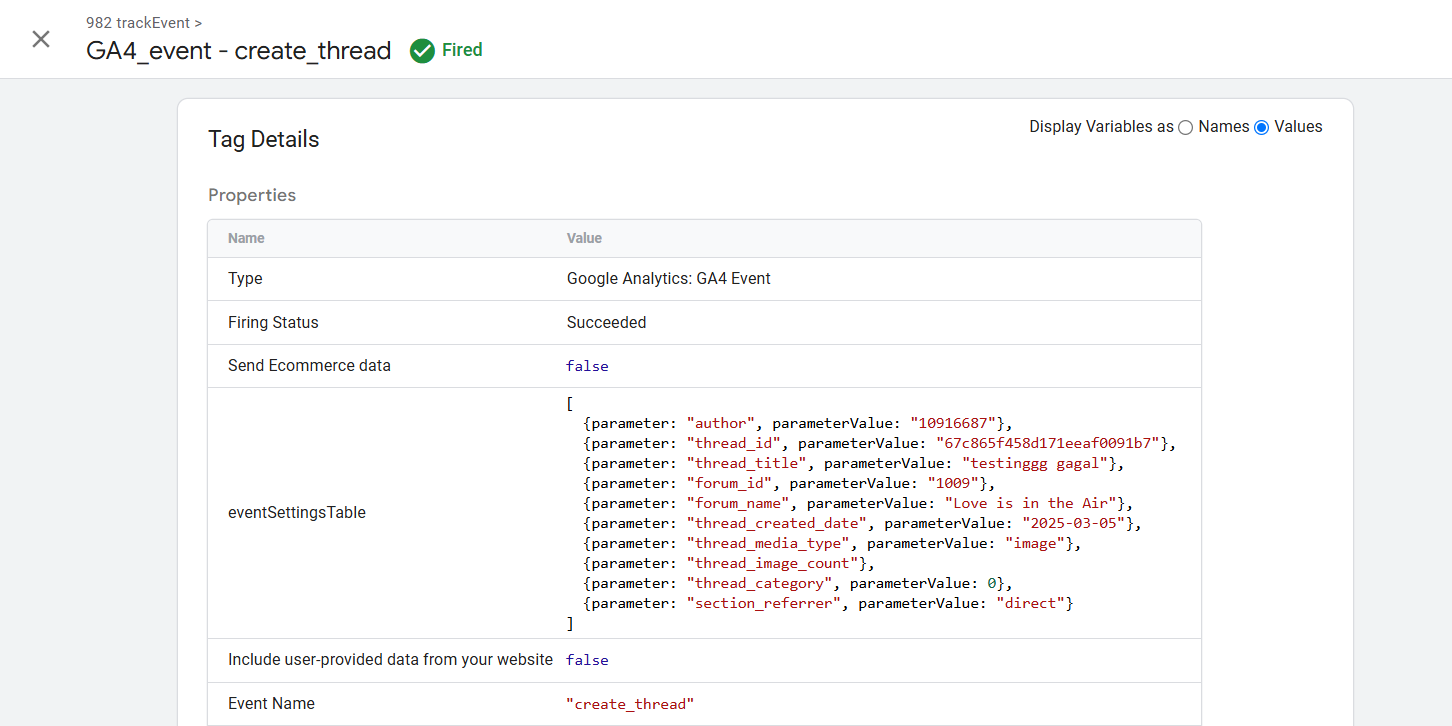The height and width of the screenshot is (726, 1452).
Task: Click Send Ecommerce data label
Action: 309,365
